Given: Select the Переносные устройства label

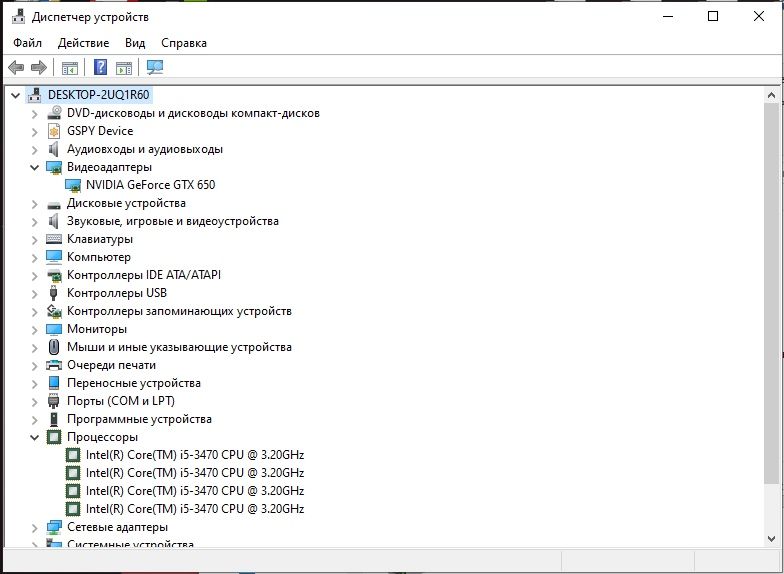Looking at the screenshot, I should 134,383.
